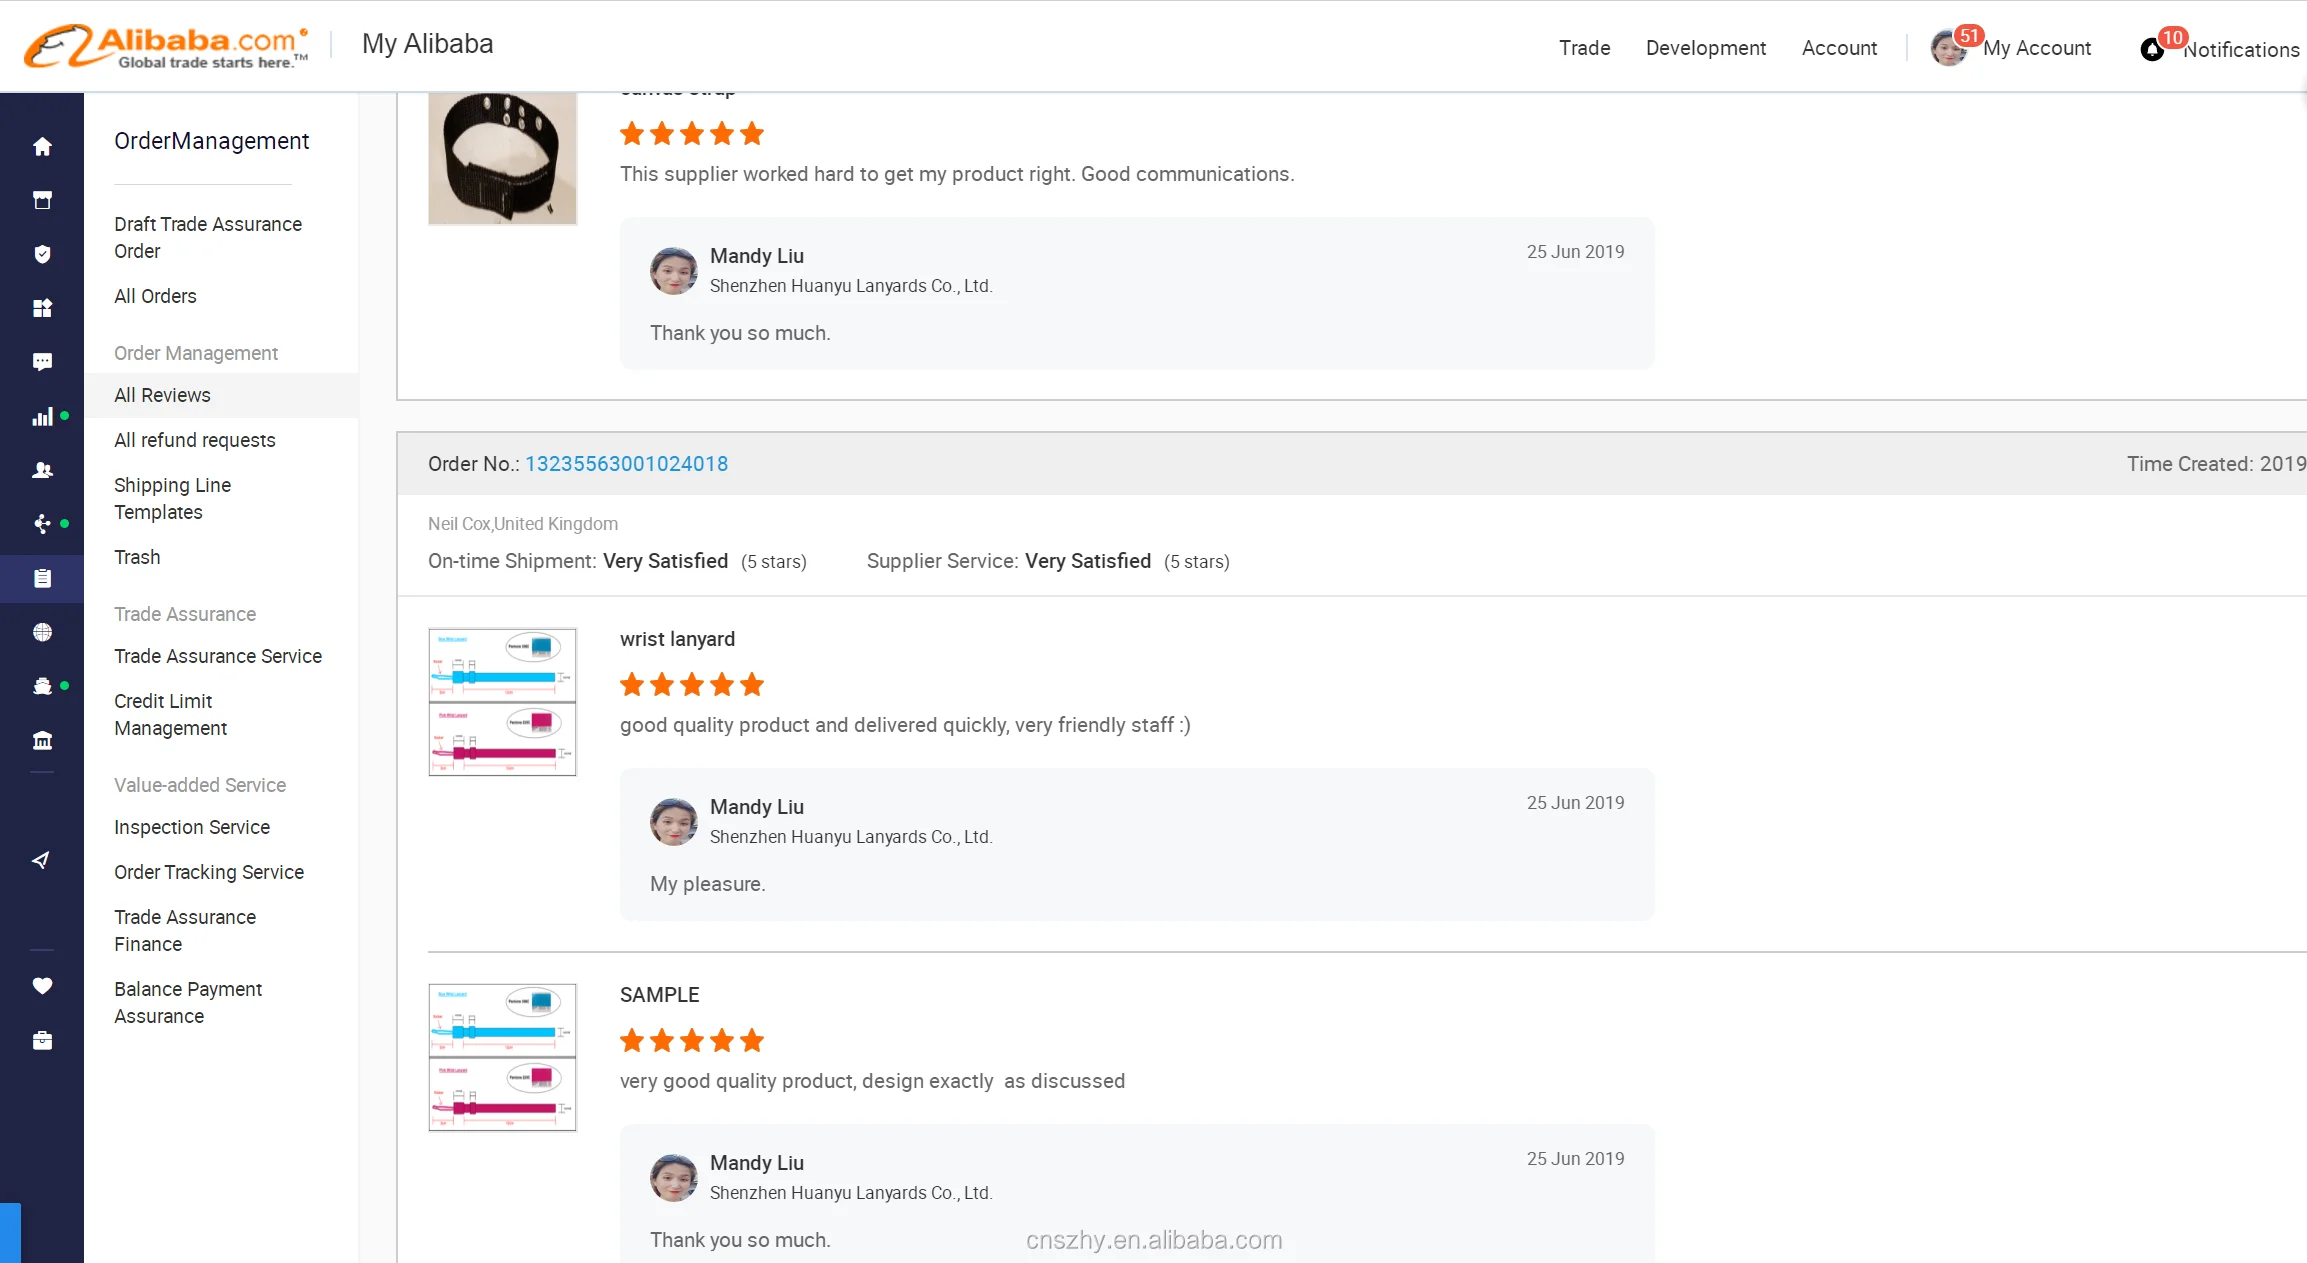Click the home icon in sidebar
The image size is (2307, 1263).
point(42,147)
